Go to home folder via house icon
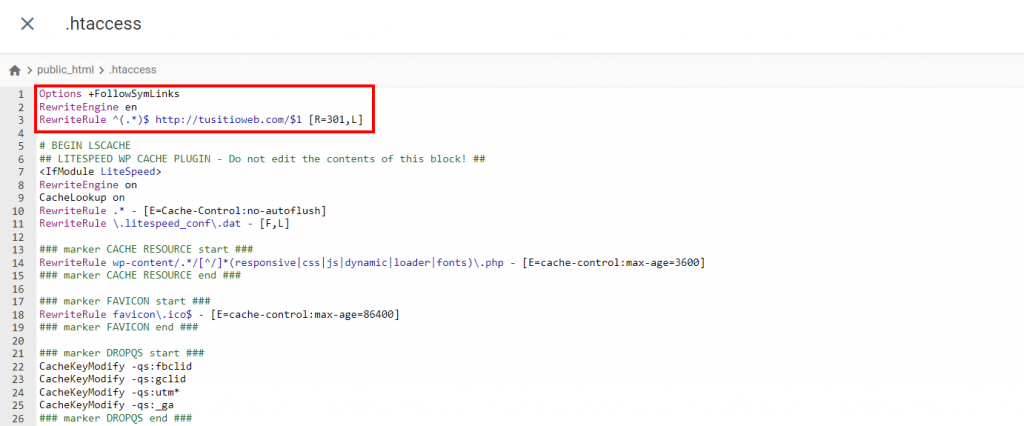 (14, 69)
